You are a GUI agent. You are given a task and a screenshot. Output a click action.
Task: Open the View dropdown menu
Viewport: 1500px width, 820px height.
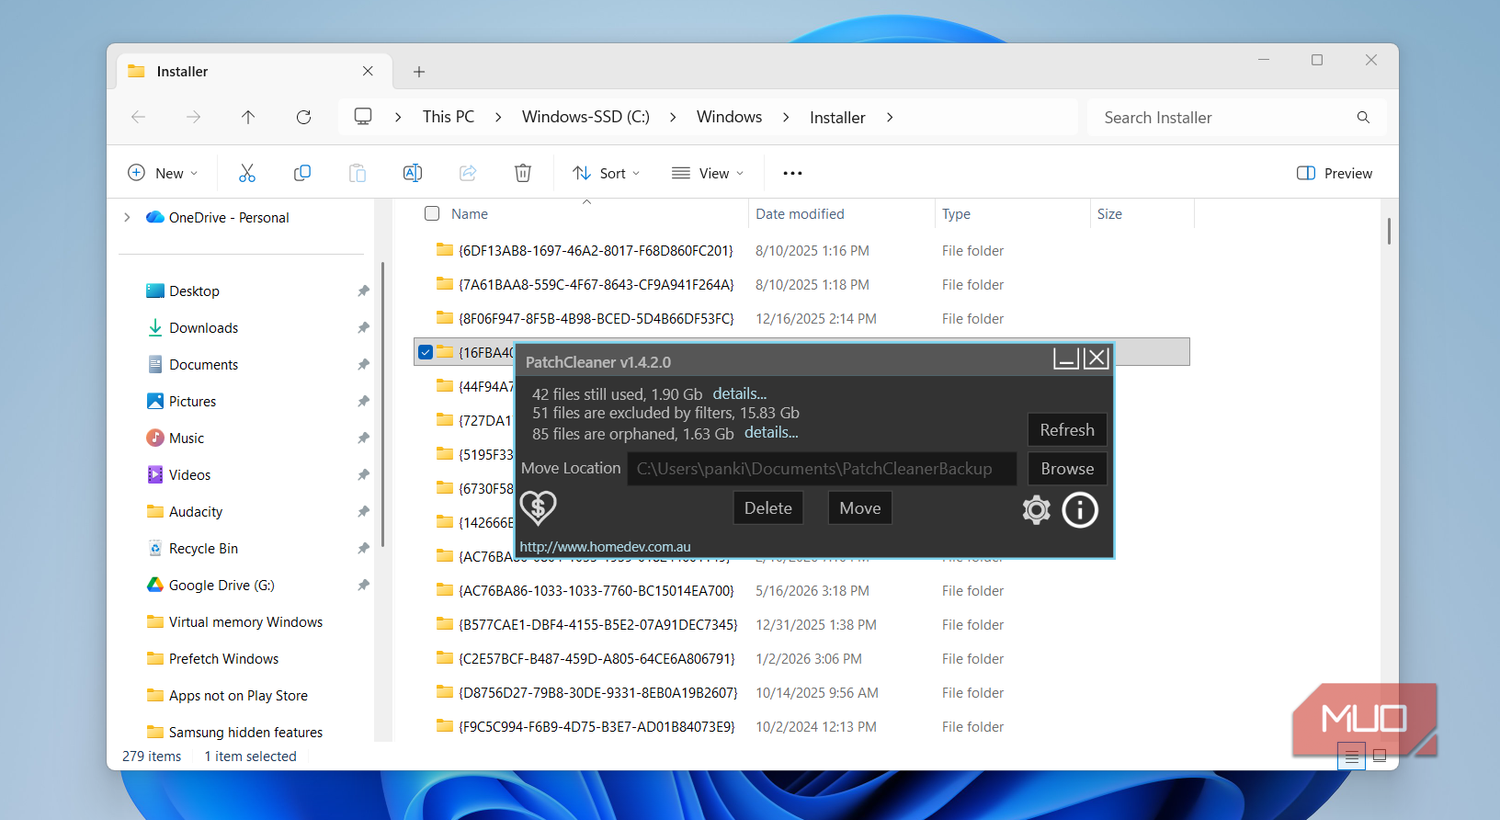(708, 173)
